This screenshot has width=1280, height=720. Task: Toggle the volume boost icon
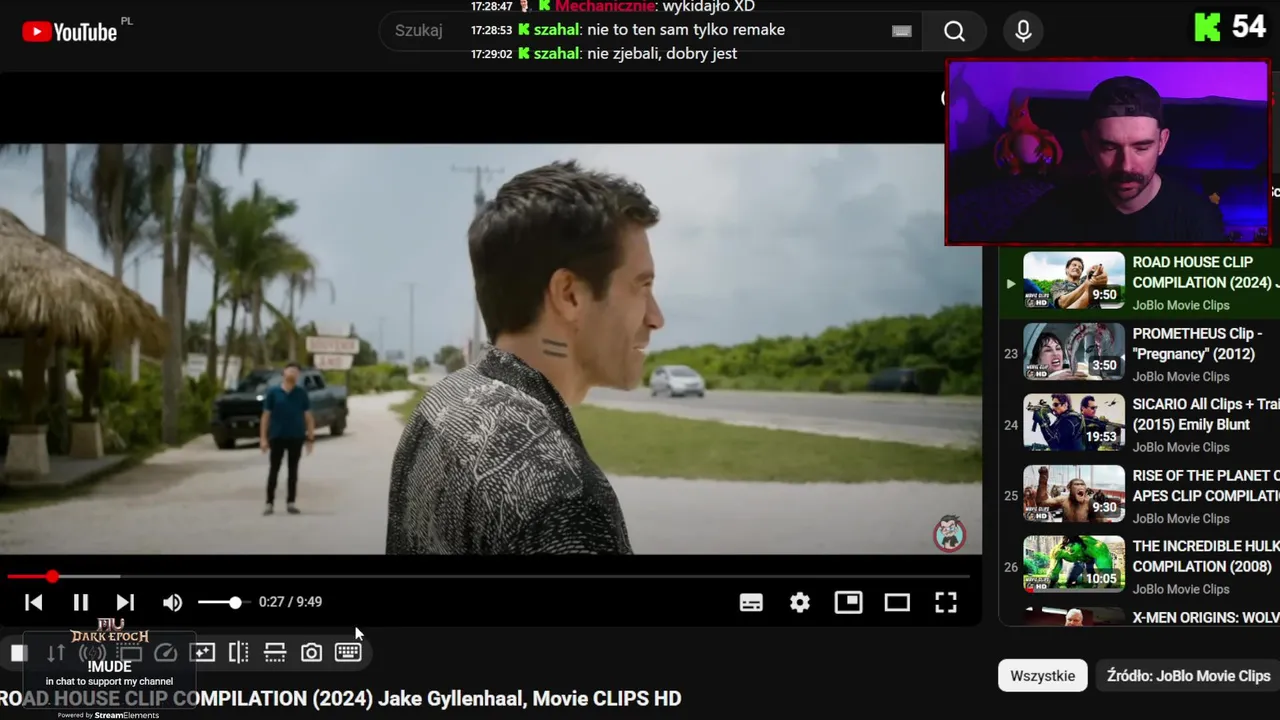pos(92,653)
